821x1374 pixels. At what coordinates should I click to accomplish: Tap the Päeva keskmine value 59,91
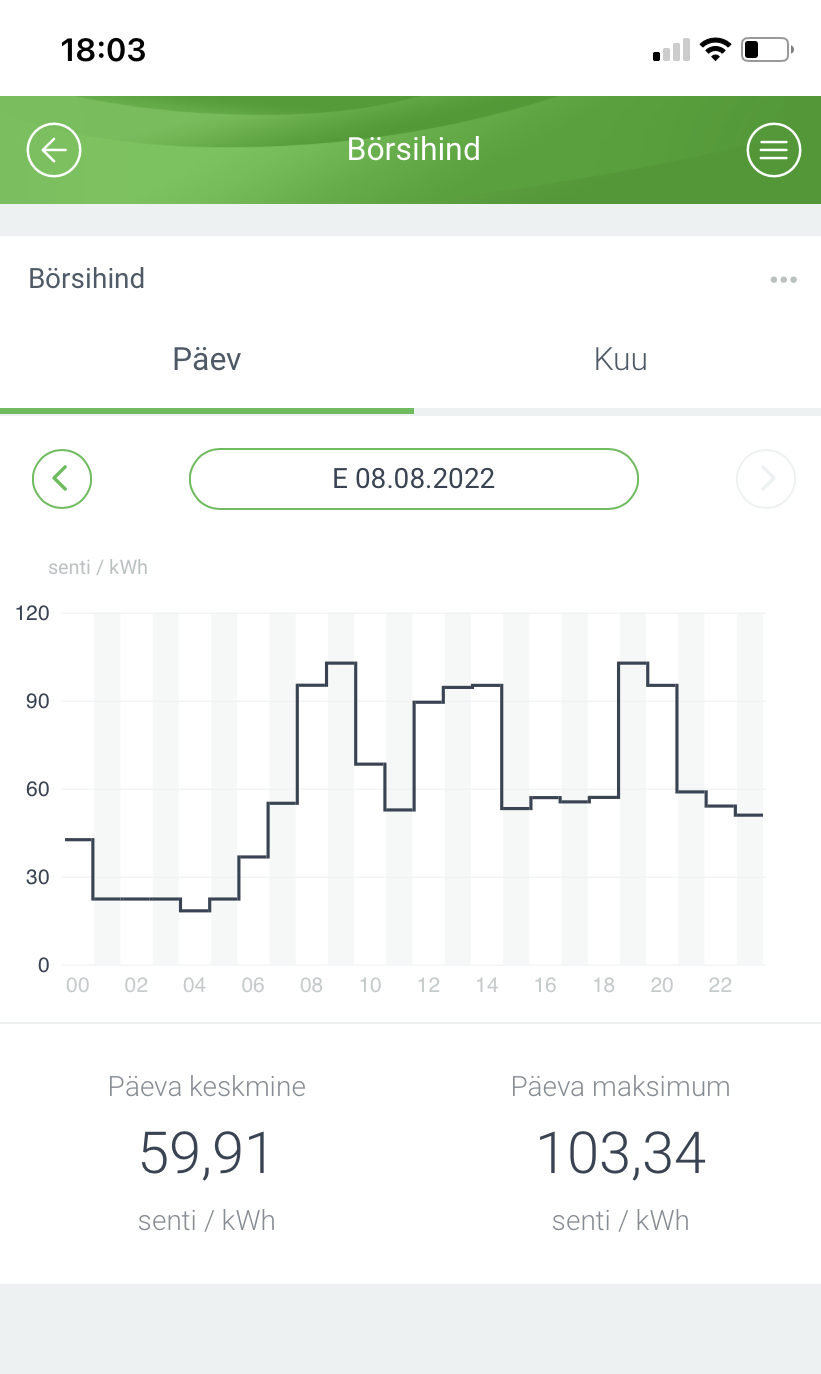[206, 1152]
